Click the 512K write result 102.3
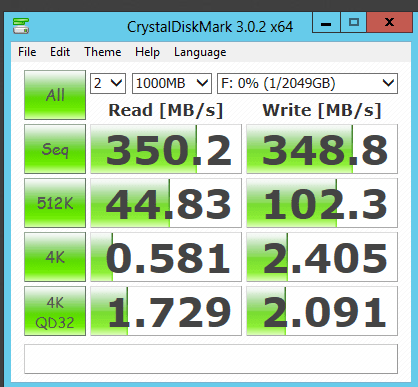The height and width of the screenshot is (387, 418). point(322,203)
